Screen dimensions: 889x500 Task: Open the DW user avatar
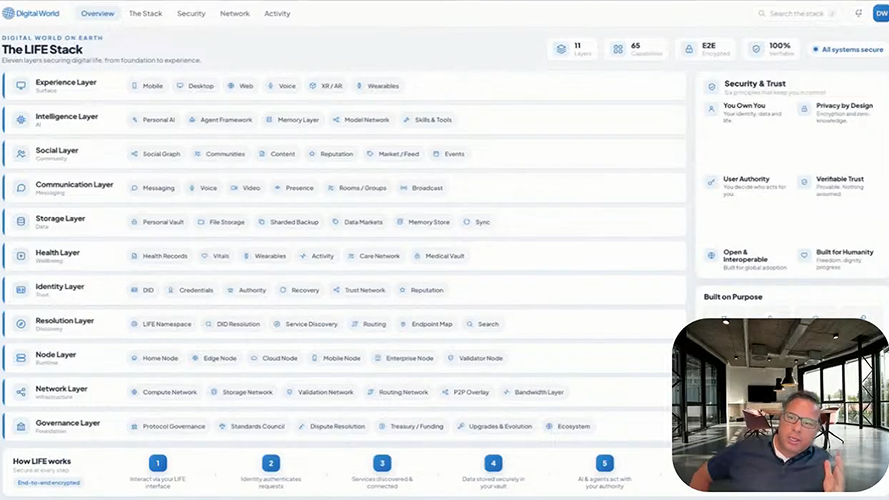coord(881,13)
